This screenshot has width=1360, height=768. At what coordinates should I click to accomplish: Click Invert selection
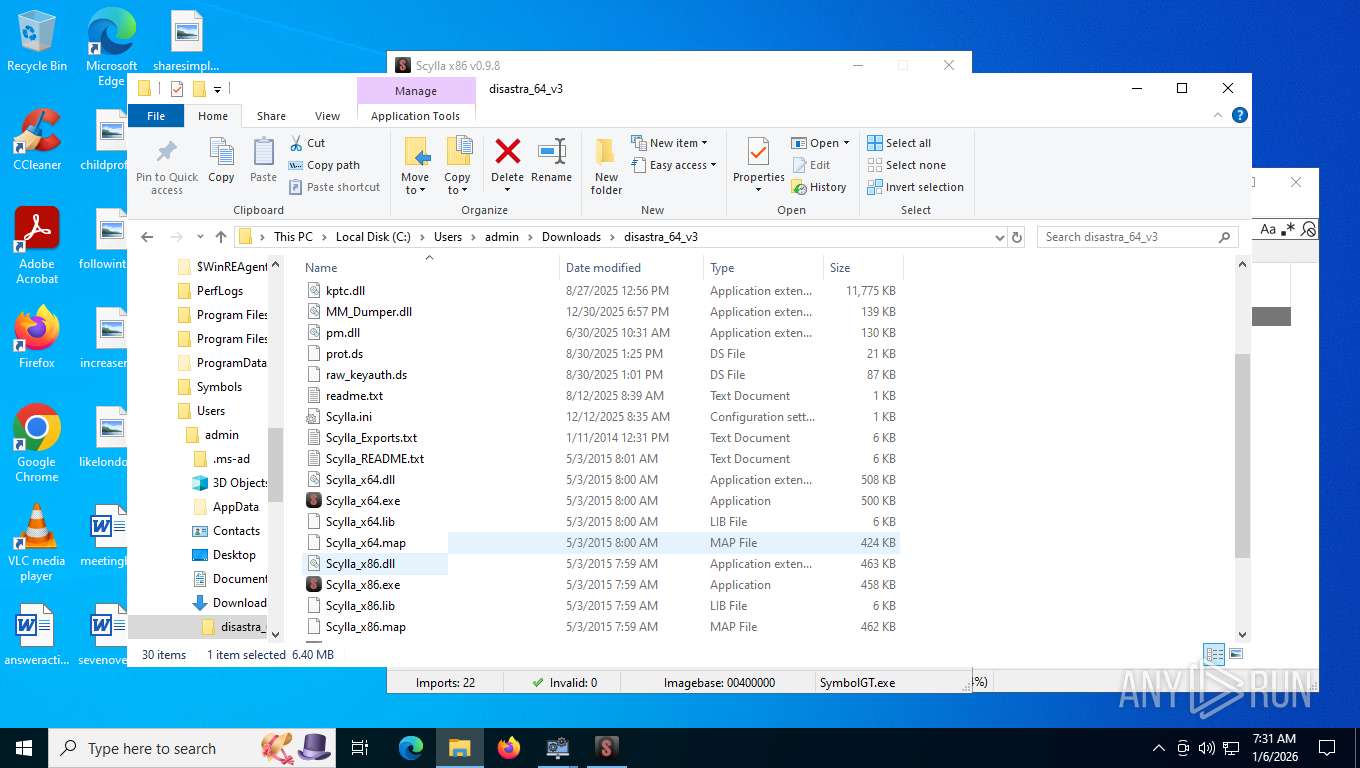[x=914, y=187]
